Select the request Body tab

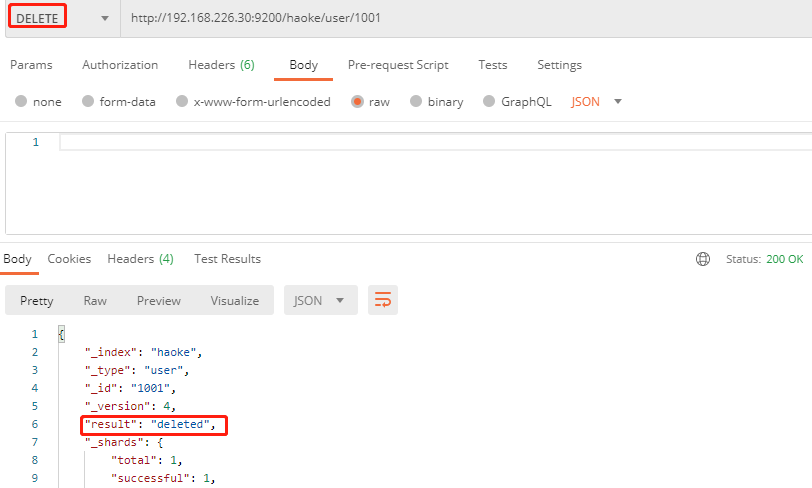pos(303,65)
